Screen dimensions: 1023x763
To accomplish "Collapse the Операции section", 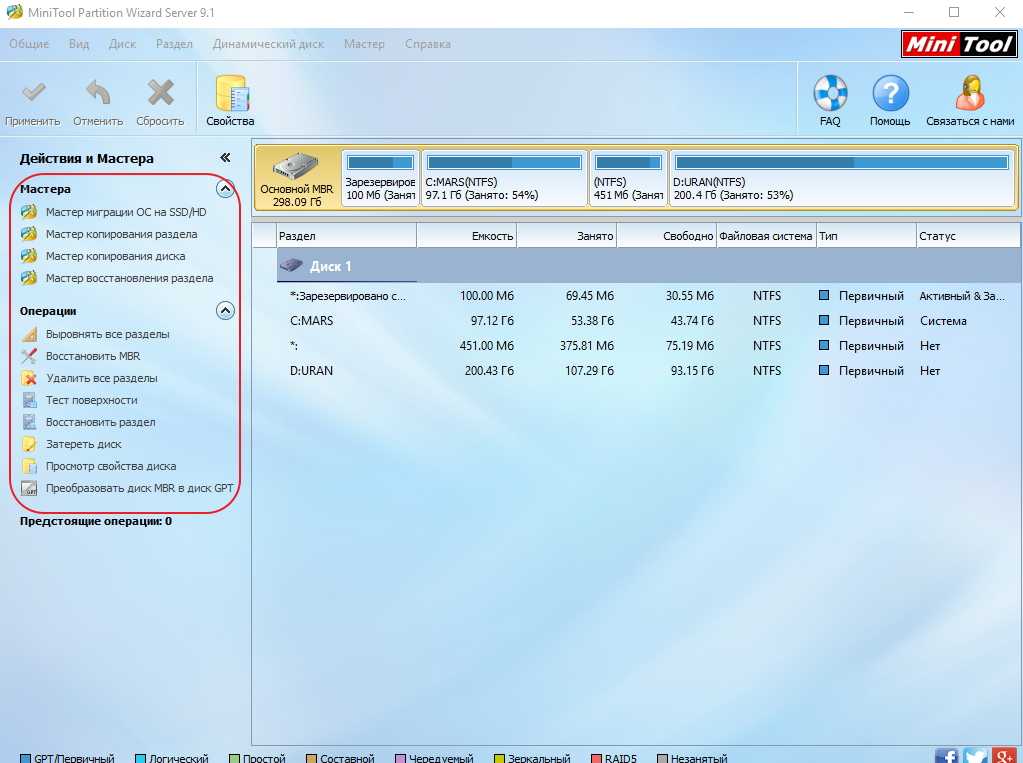I will coord(226,311).
